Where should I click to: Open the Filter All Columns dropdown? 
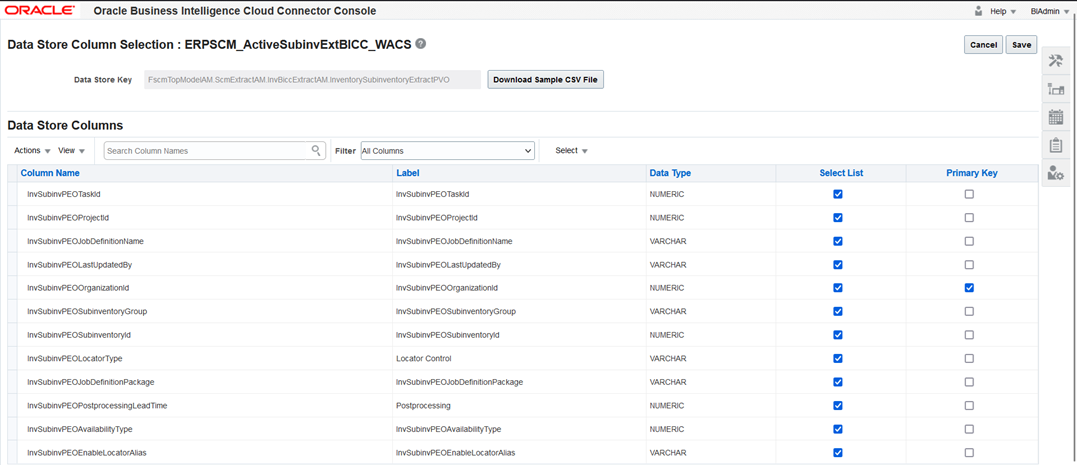click(447, 150)
